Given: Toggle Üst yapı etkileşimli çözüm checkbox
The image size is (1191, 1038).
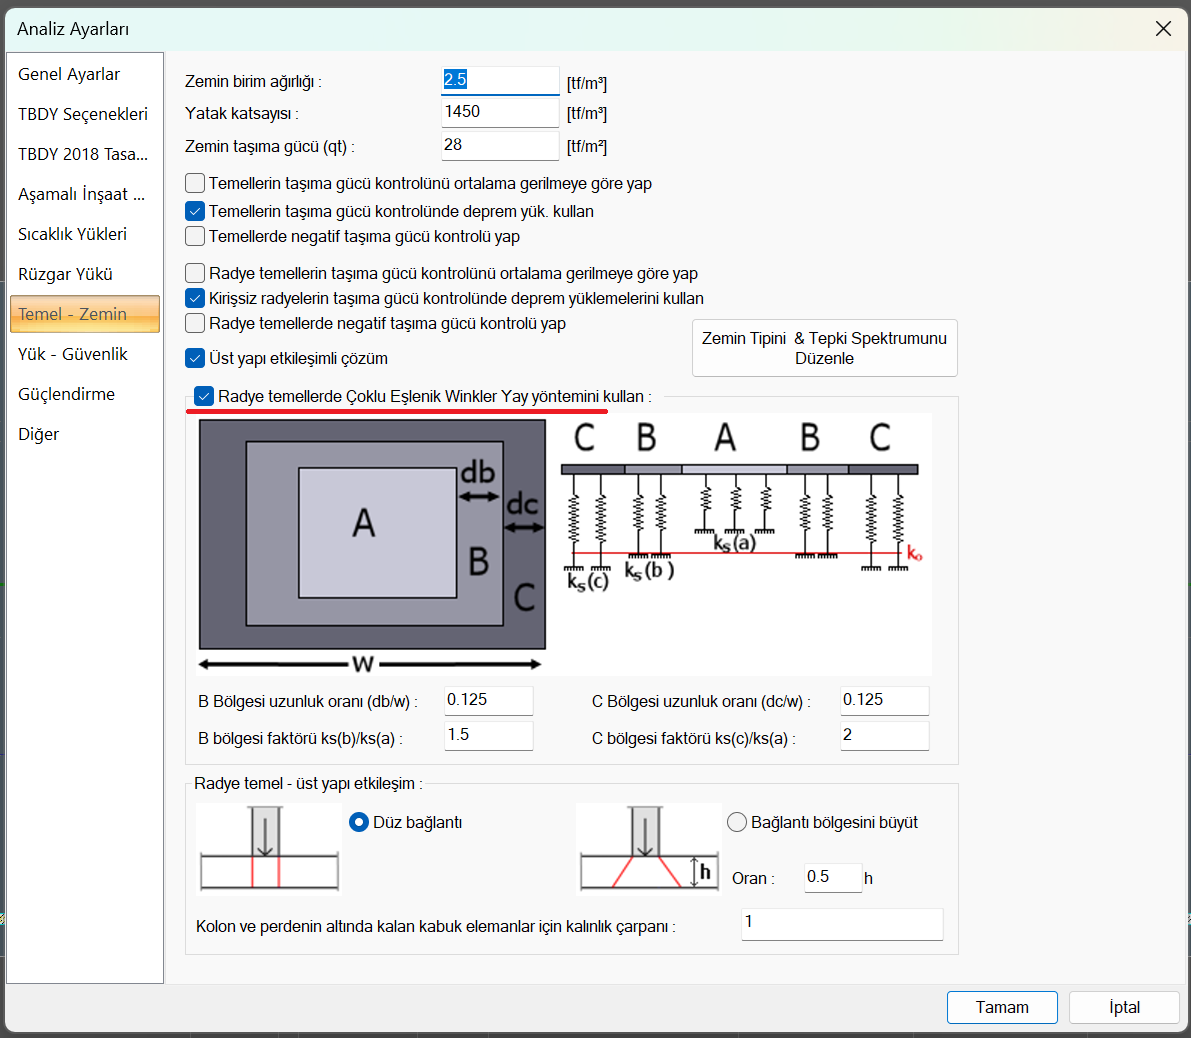Looking at the screenshot, I should pyautogui.click(x=196, y=358).
